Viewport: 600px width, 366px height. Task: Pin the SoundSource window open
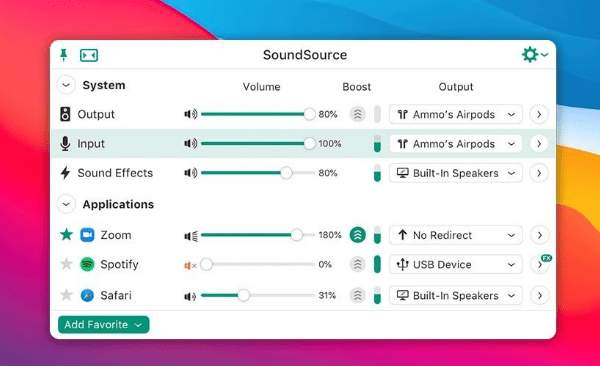(x=64, y=55)
